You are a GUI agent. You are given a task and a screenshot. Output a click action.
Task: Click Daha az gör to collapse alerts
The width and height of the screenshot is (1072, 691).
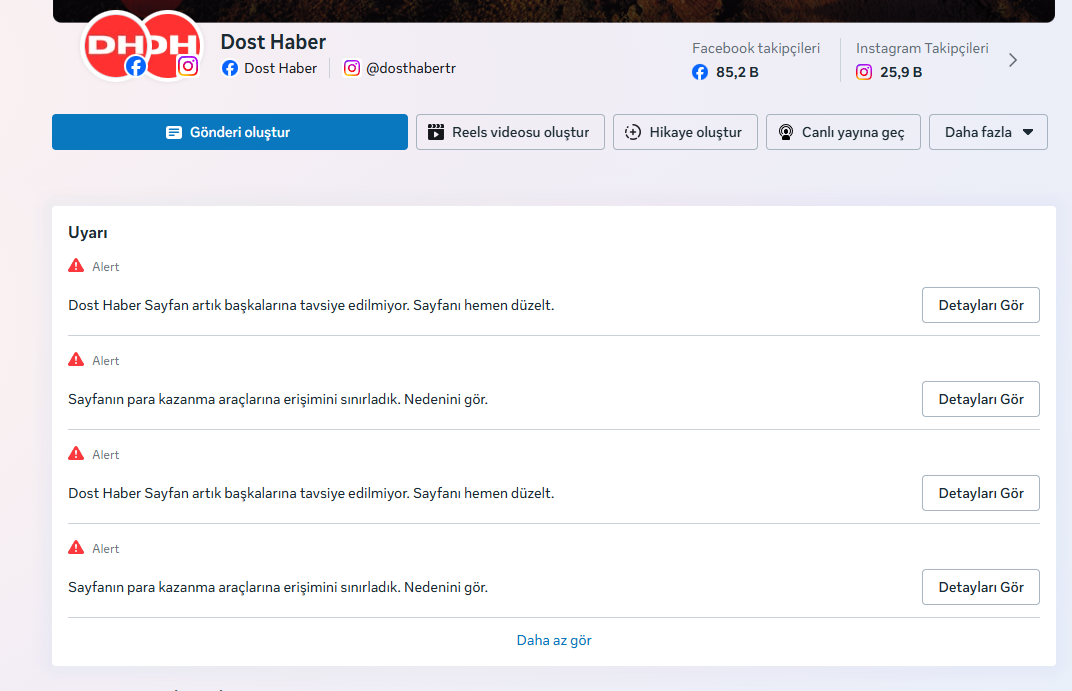pos(554,640)
